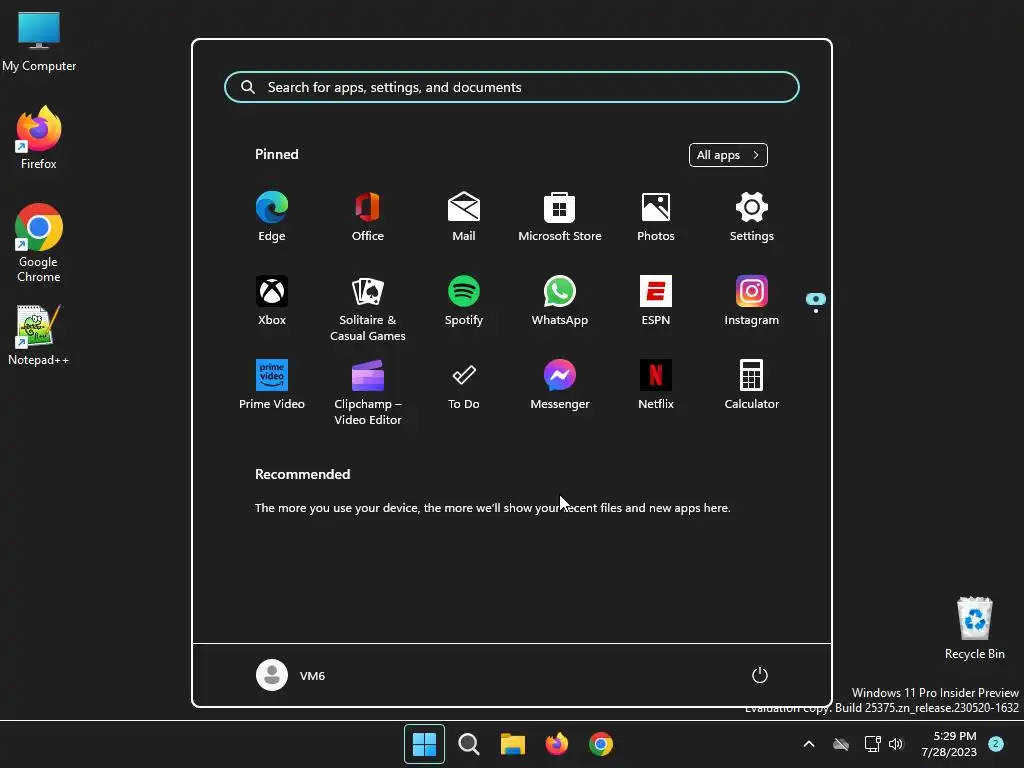The width and height of the screenshot is (1024, 768).
Task: Launch Spotify
Action: coord(464,301)
